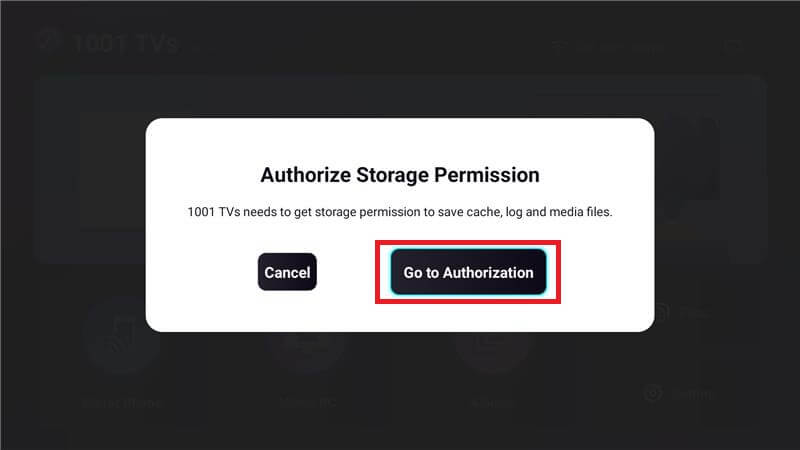The image size is (800, 450).
Task: Click the dimmed network name text in header
Action: click(x=614, y=47)
